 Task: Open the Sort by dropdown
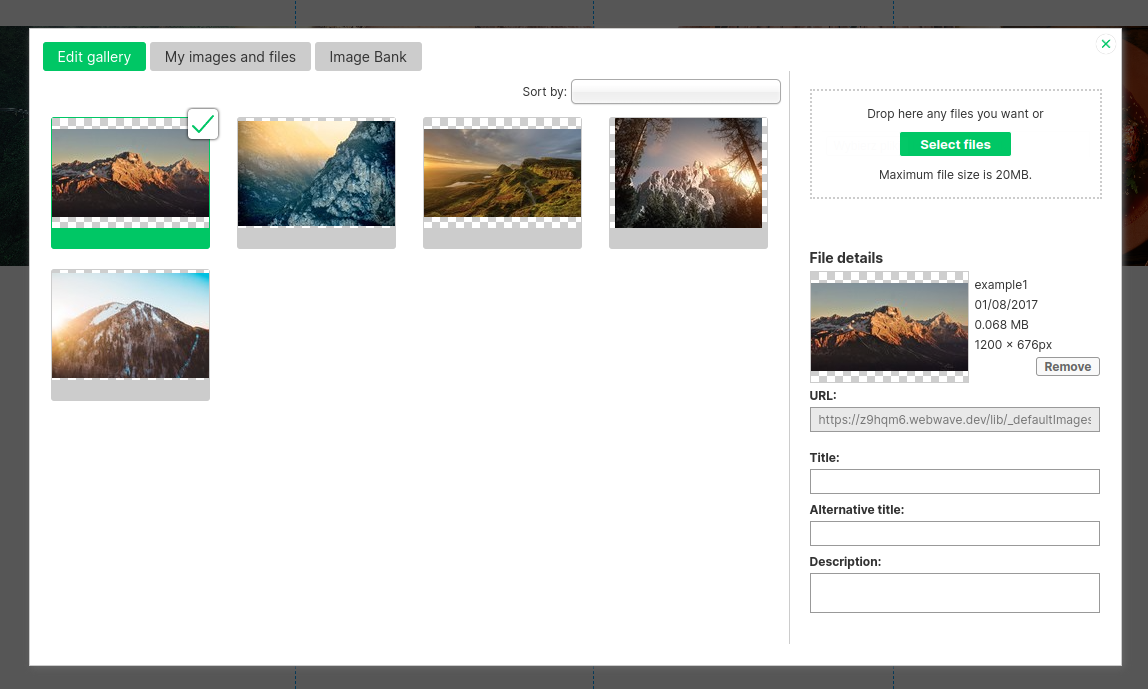675,92
